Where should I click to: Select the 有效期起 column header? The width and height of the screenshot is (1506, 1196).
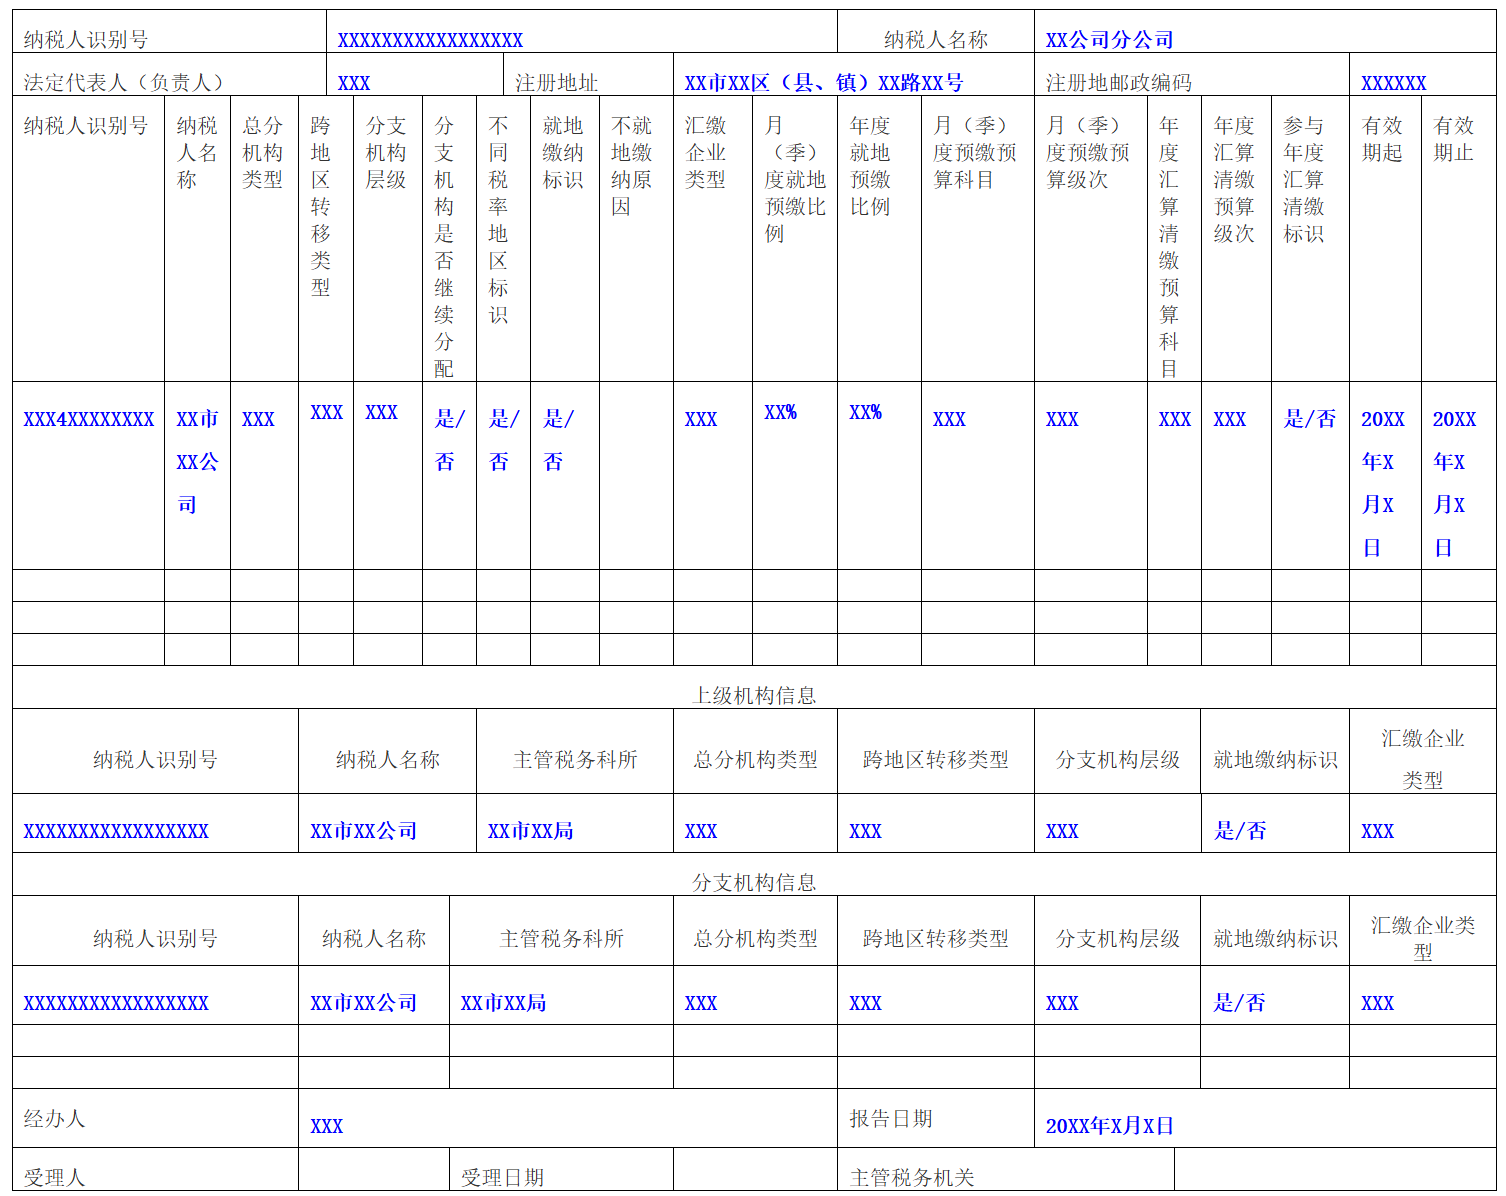pyautogui.click(x=1382, y=139)
